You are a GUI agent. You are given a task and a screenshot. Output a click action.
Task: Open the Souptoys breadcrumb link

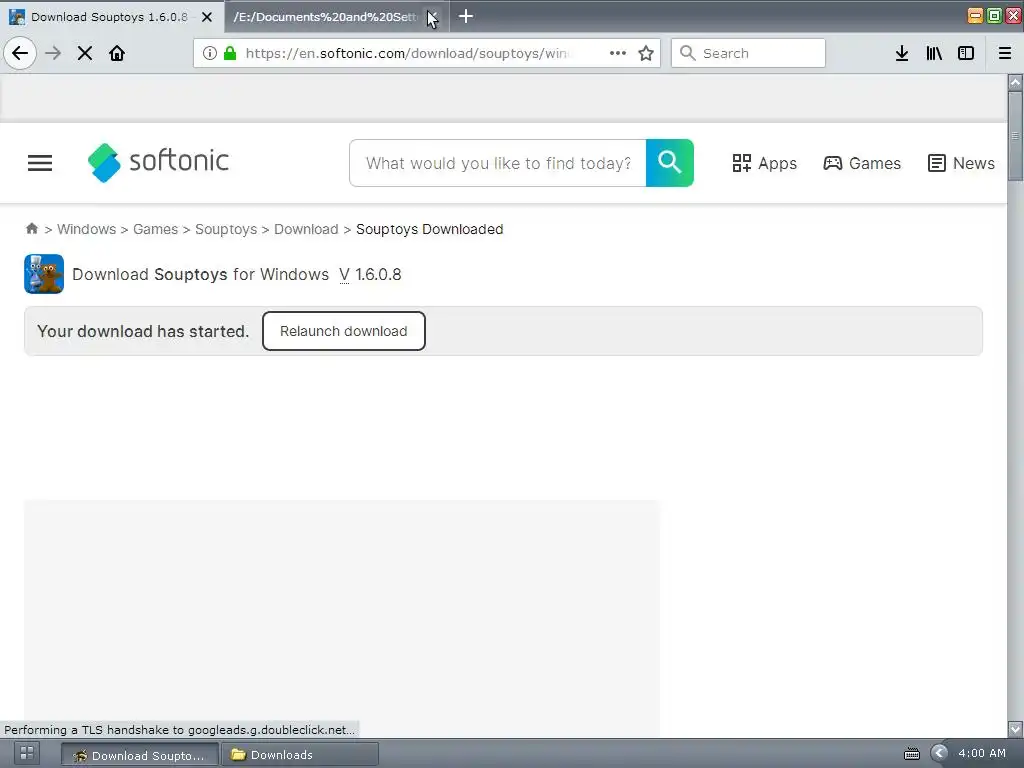[x=226, y=229]
